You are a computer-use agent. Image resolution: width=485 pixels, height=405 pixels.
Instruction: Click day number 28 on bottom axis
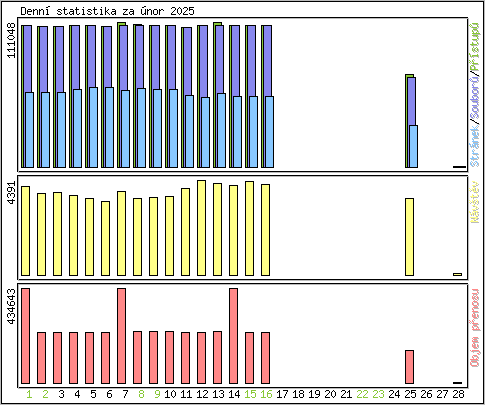tap(458, 394)
